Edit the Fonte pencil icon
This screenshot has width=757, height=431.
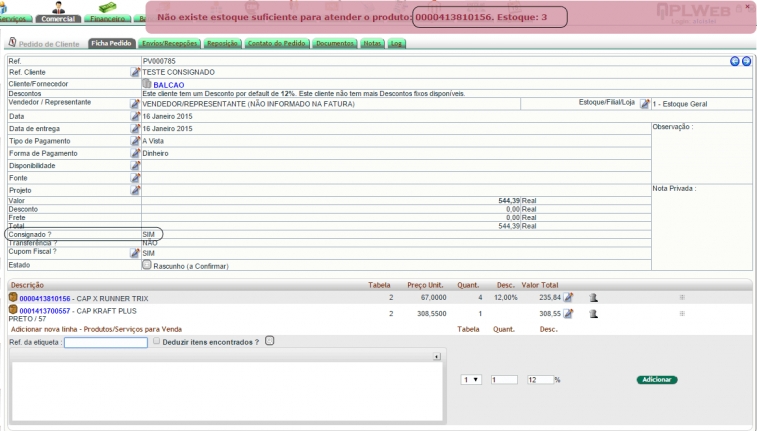pos(135,178)
